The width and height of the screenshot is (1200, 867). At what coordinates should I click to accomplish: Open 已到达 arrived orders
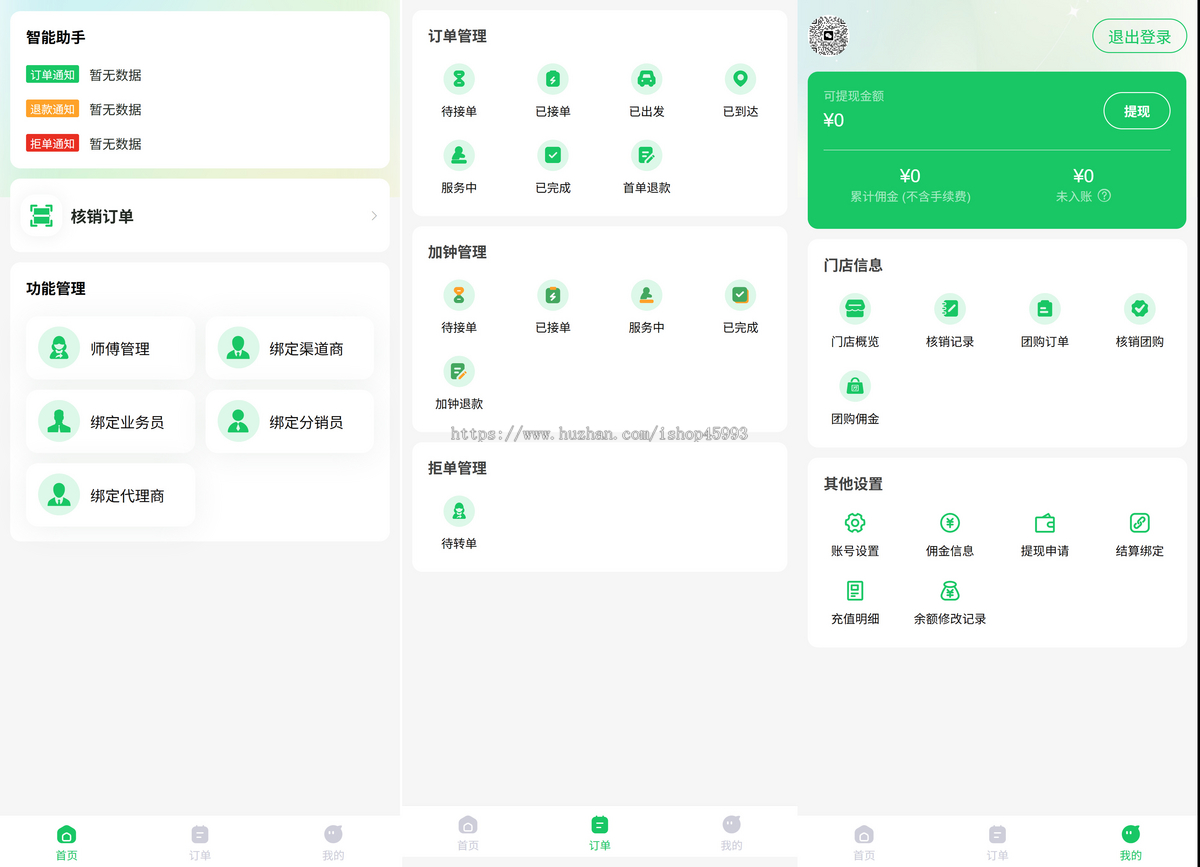coord(740,79)
